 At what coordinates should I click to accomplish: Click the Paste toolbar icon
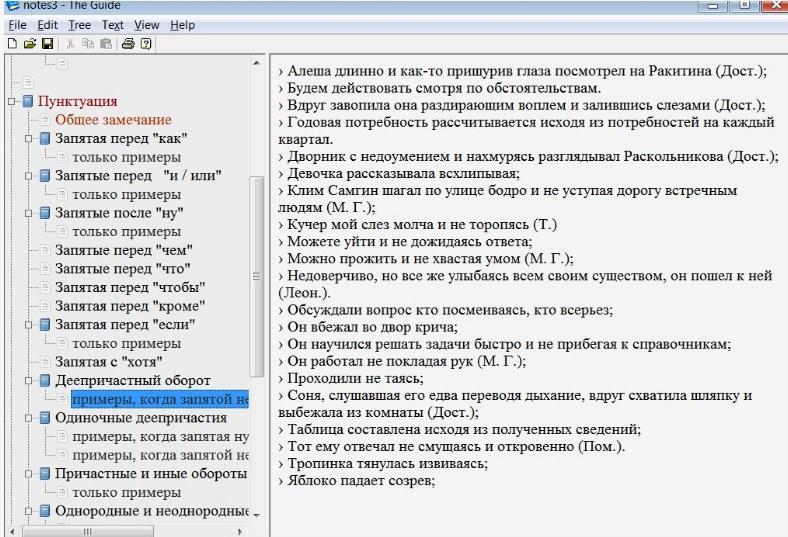[x=104, y=44]
